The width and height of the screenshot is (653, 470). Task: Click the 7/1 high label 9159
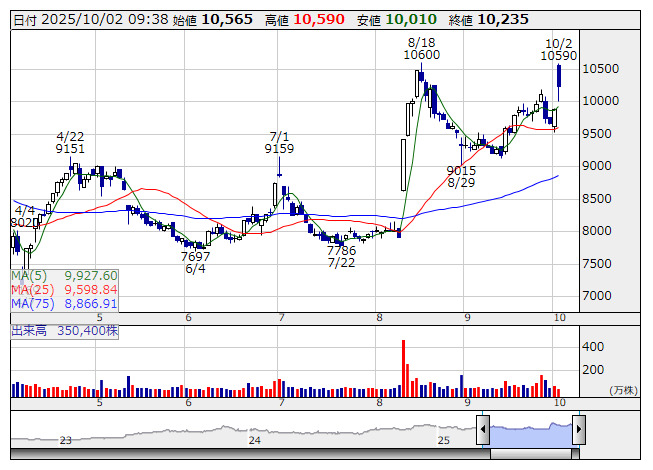pyautogui.click(x=279, y=148)
